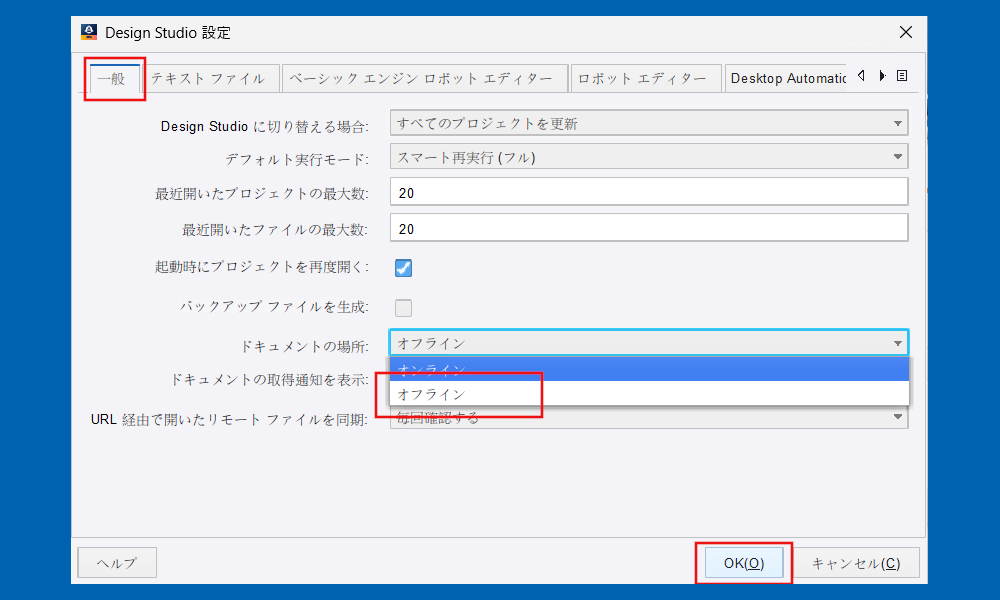Click the キャンセル(C) button
Screen dimensions: 1000x600
click(855, 563)
